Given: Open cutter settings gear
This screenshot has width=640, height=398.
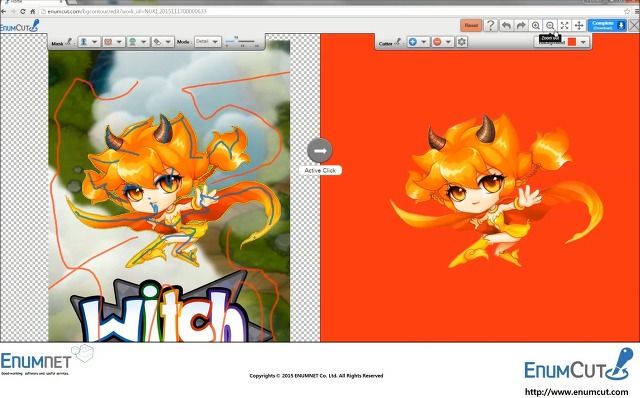Looking at the screenshot, I should [462, 42].
